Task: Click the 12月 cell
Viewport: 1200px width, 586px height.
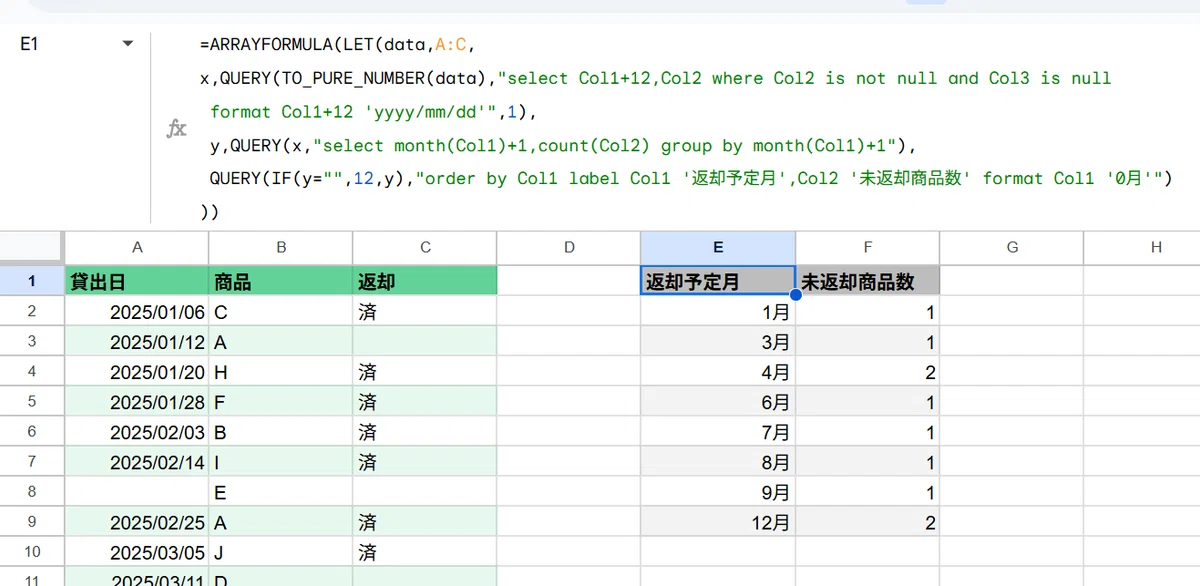Action: click(718, 521)
